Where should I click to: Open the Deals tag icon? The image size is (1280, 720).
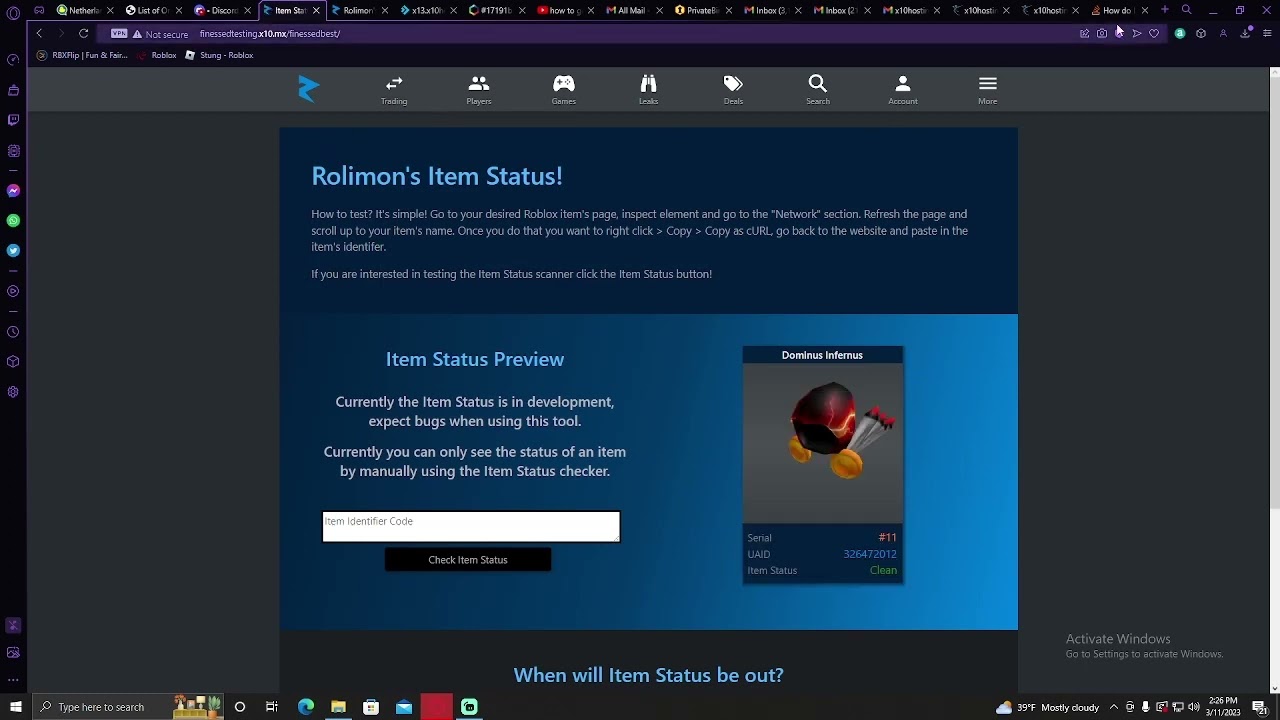click(733, 89)
